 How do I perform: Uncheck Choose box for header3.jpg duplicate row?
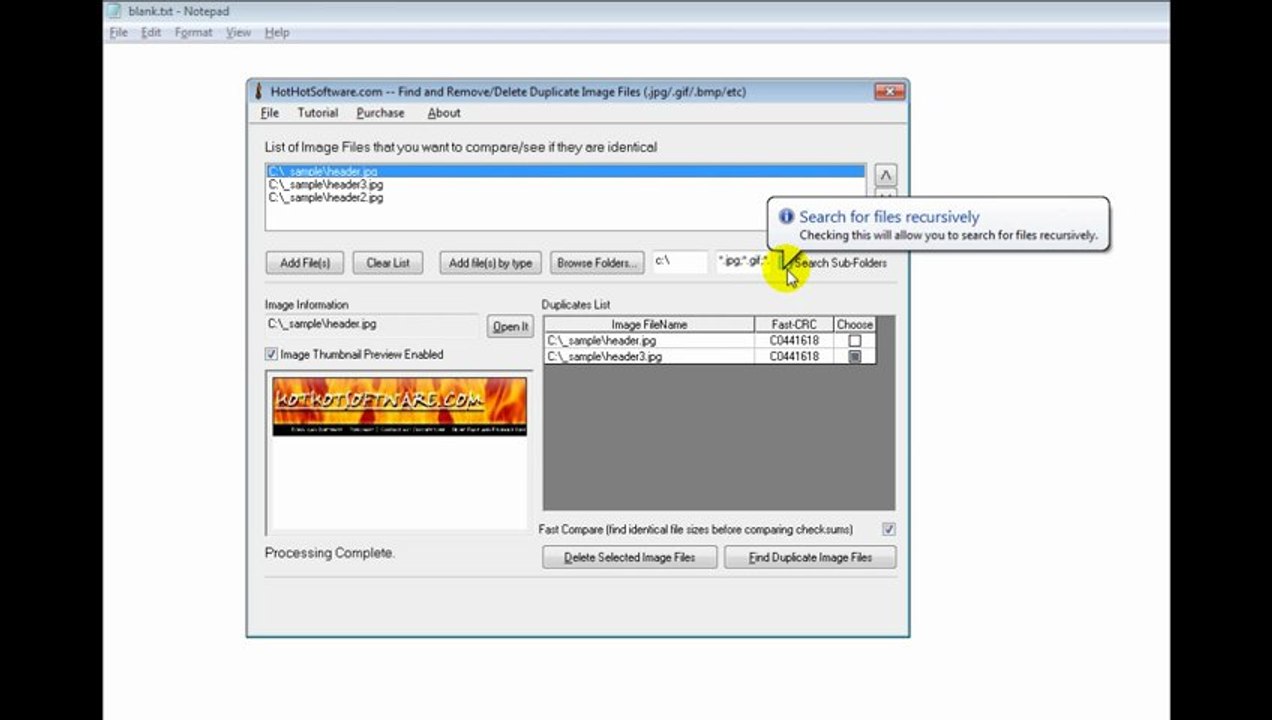854,356
